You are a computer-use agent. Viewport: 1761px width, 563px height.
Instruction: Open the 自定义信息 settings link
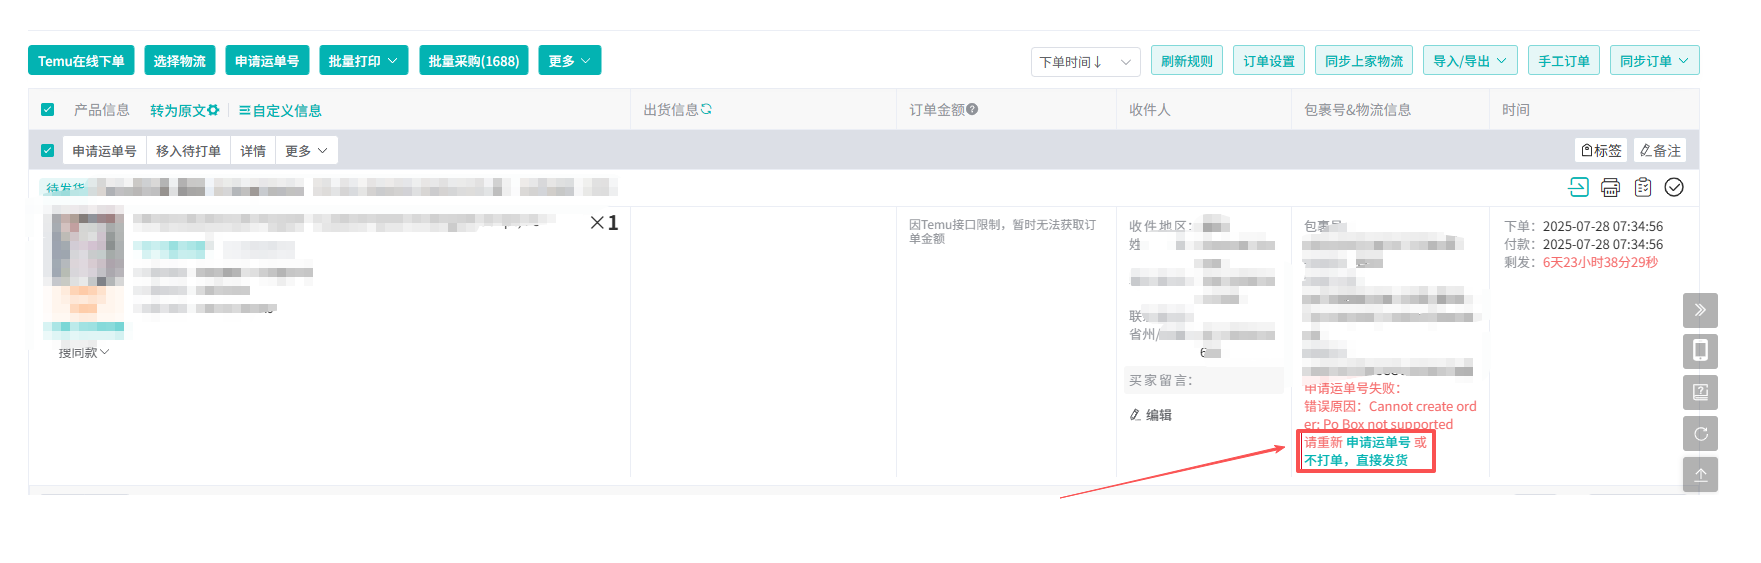point(280,110)
